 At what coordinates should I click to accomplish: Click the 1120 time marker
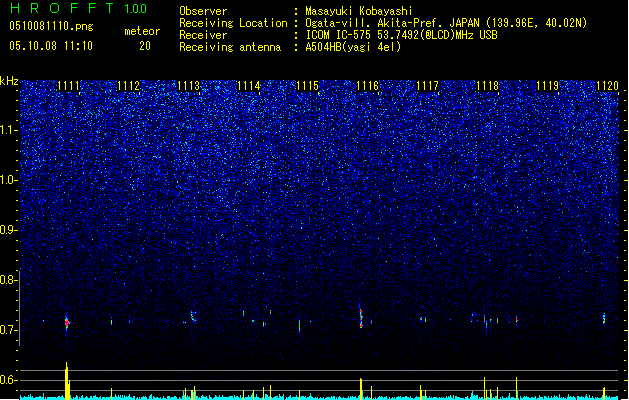click(607, 86)
